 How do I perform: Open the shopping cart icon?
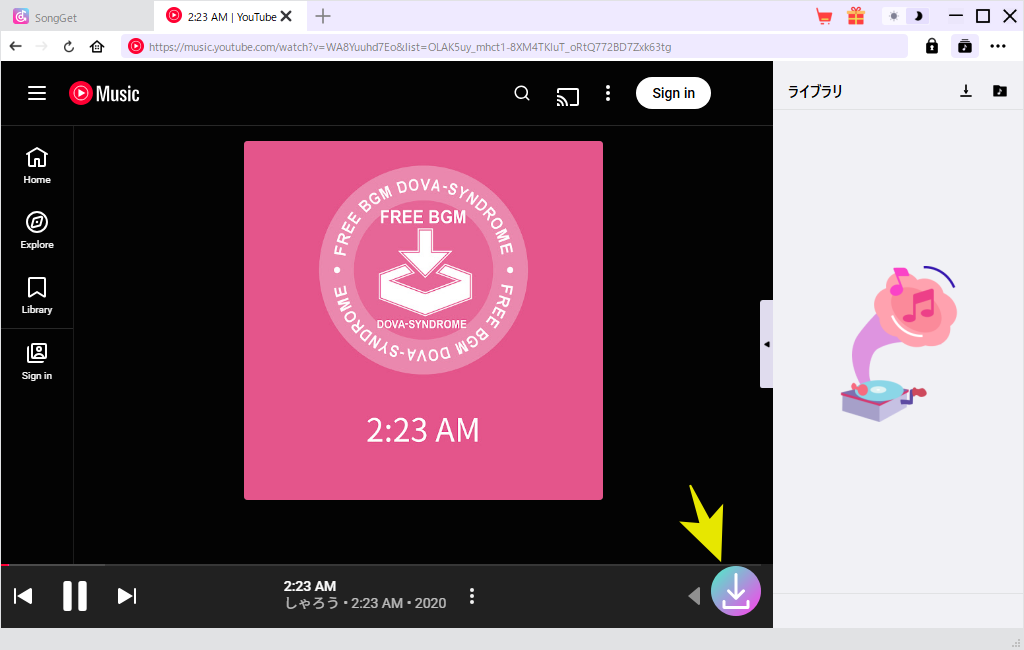pyautogui.click(x=824, y=16)
